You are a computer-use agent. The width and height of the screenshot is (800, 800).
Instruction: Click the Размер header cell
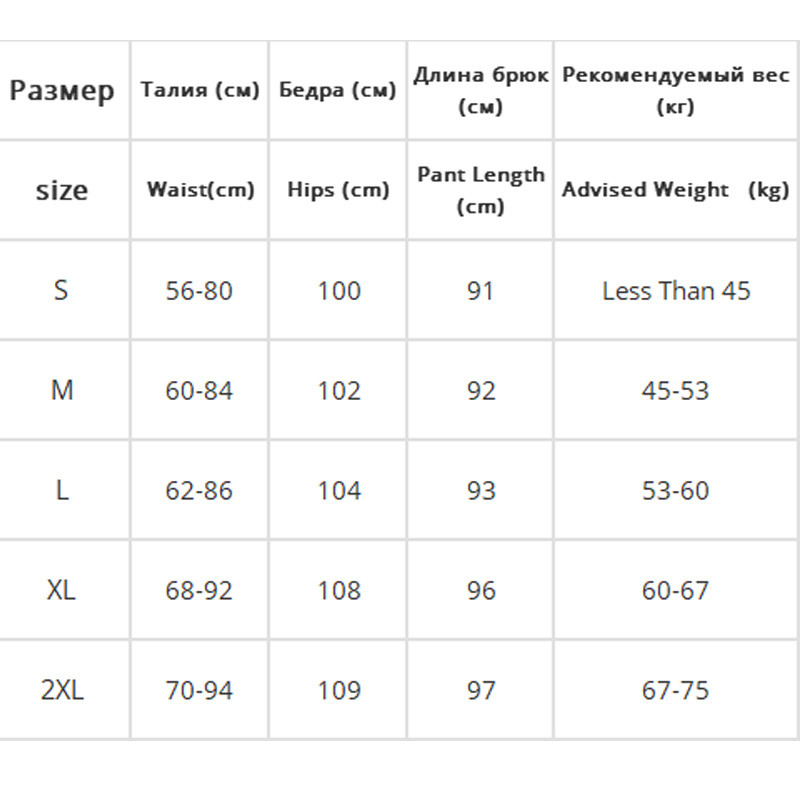tap(62, 91)
